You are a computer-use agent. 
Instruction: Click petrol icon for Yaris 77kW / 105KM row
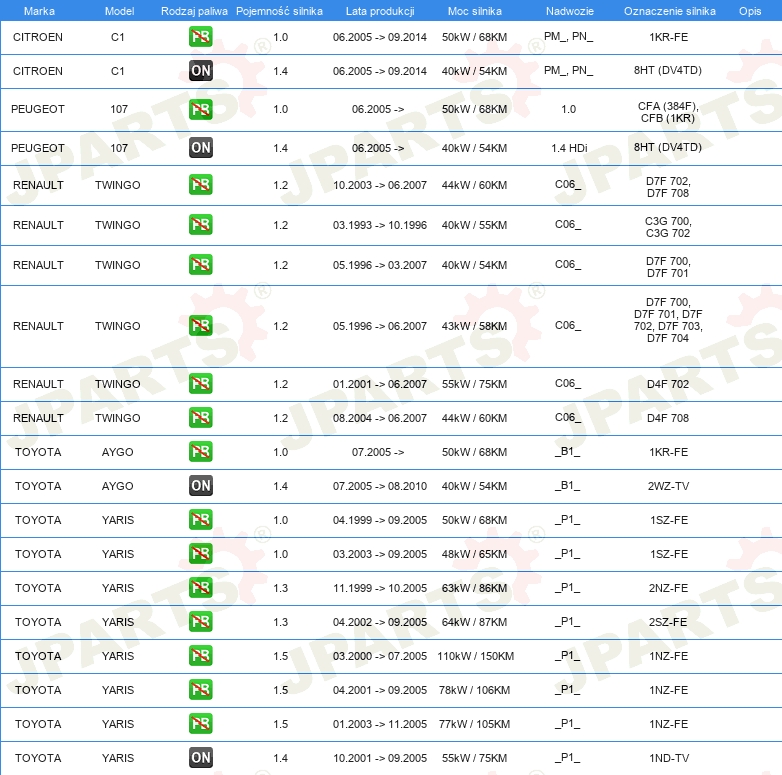(x=200, y=723)
